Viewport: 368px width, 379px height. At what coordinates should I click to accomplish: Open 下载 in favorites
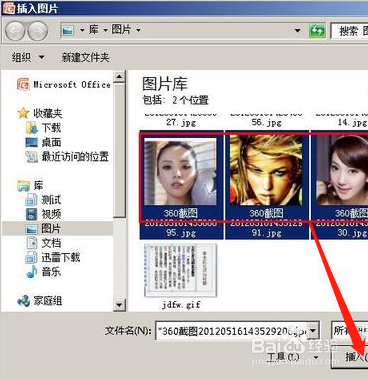[x=51, y=128]
